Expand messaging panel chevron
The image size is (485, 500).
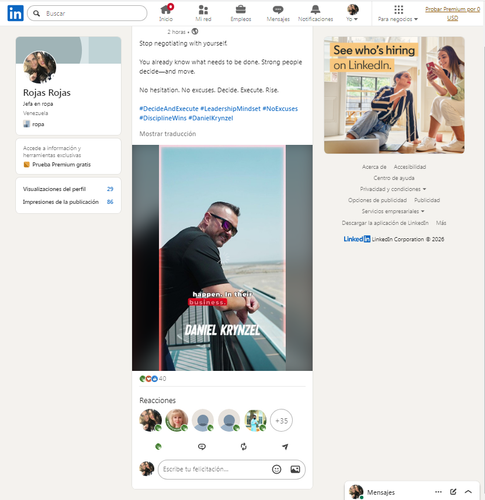pyautogui.click(x=468, y=492)
